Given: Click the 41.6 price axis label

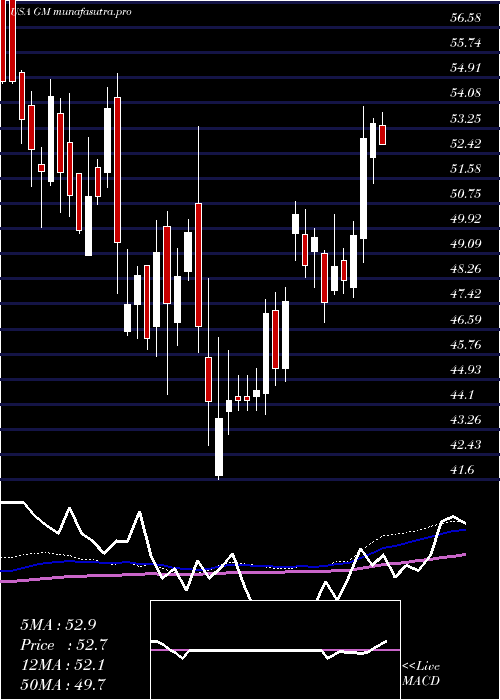Looking at the screenshot, I should (x=462, y=469).
